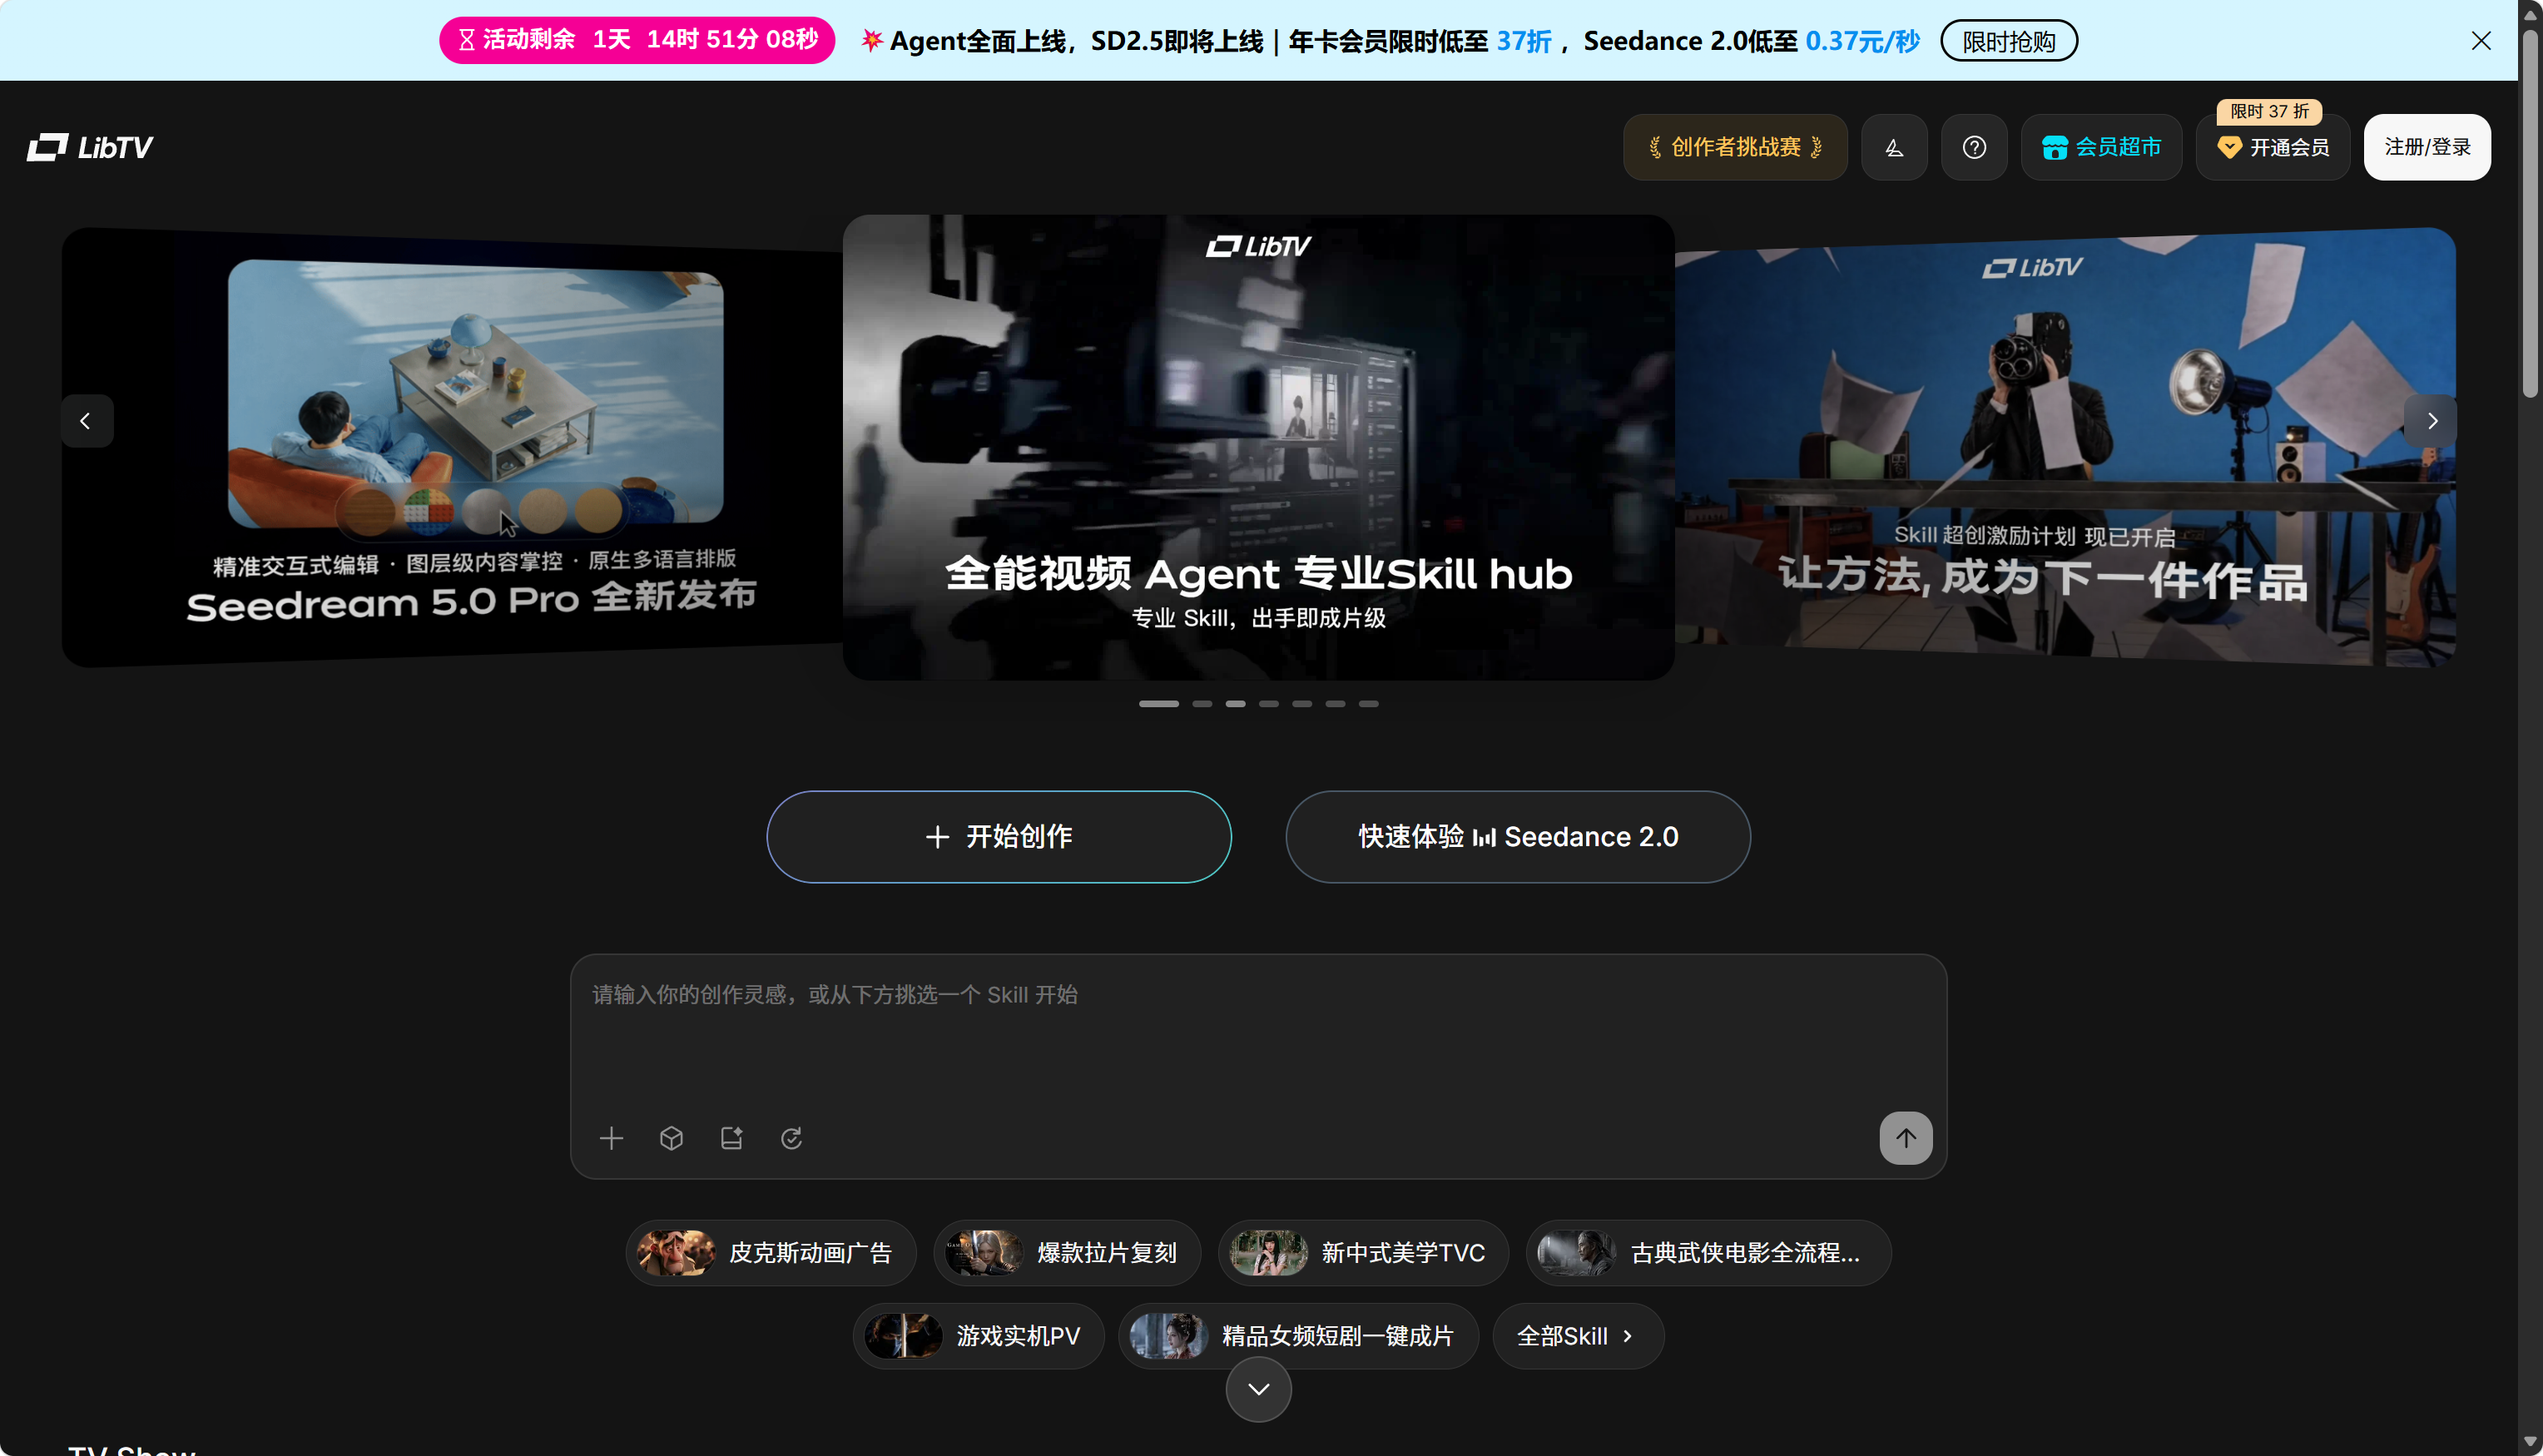Click Seedream 5.0 Pro banner slide

[452, 447]
